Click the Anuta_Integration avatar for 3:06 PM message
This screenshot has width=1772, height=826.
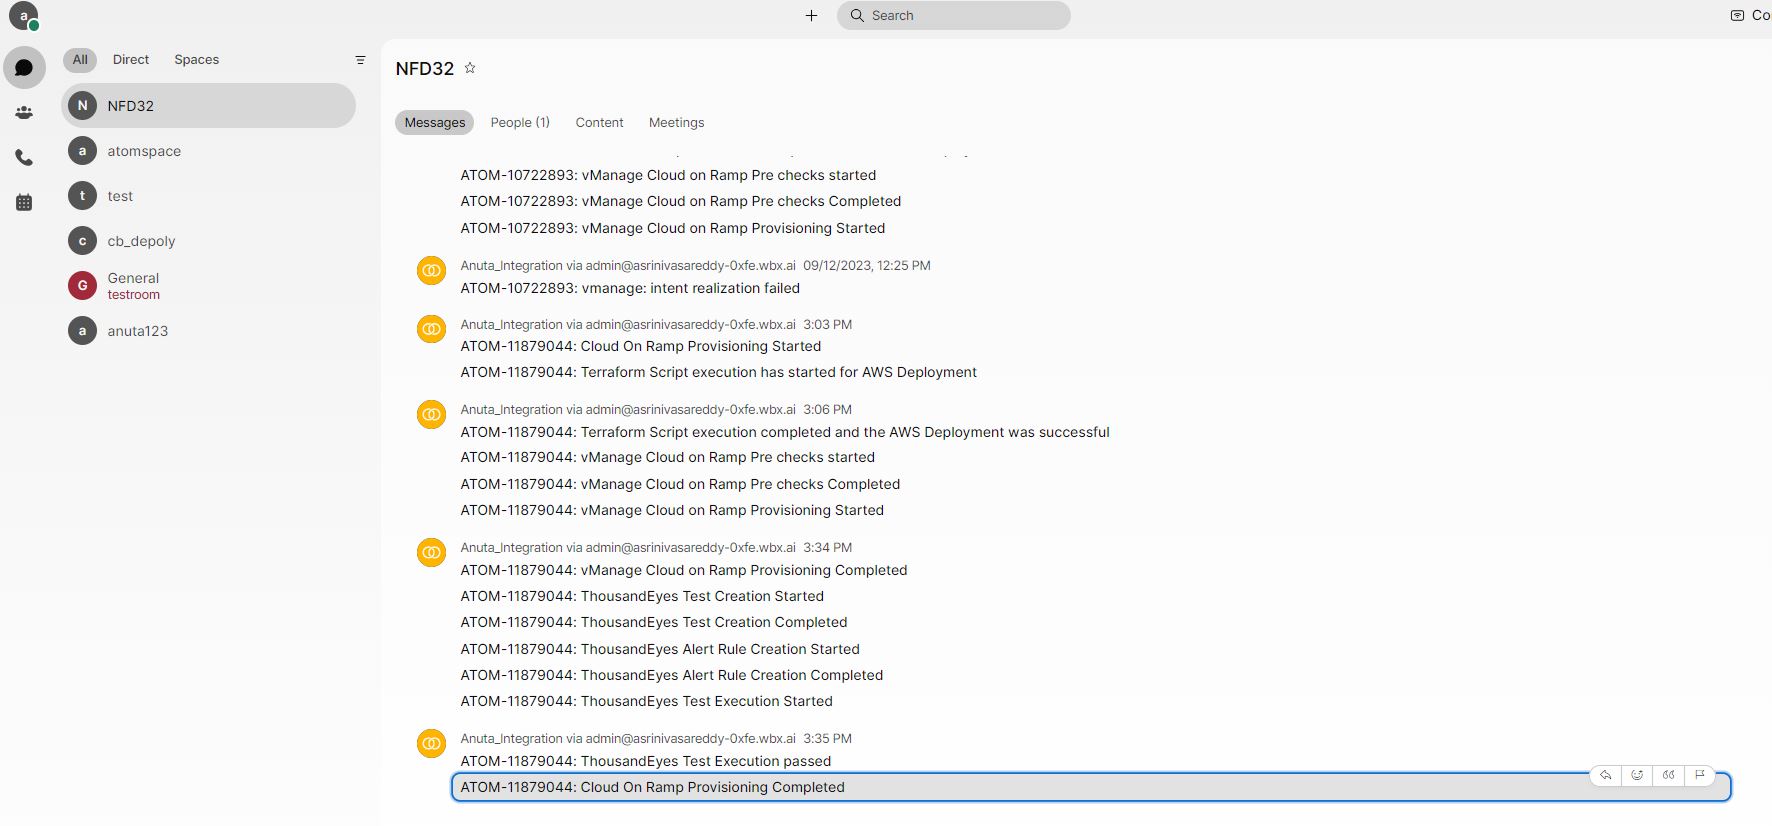point(431,414)
